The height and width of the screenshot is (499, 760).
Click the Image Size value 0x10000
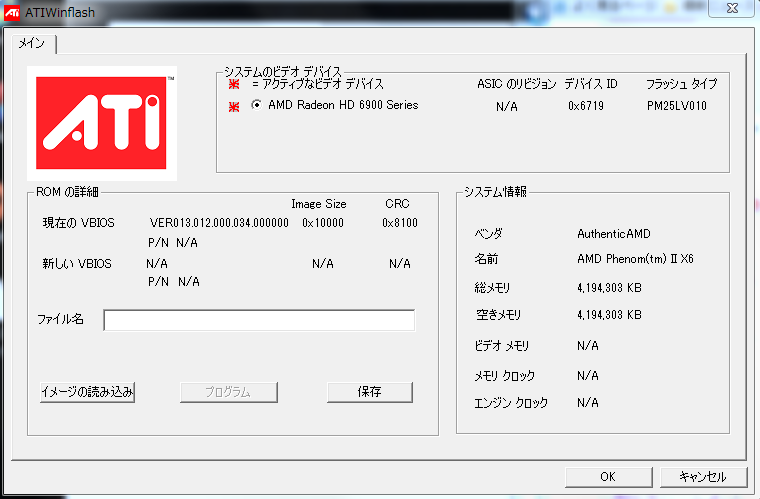[323, 223]
